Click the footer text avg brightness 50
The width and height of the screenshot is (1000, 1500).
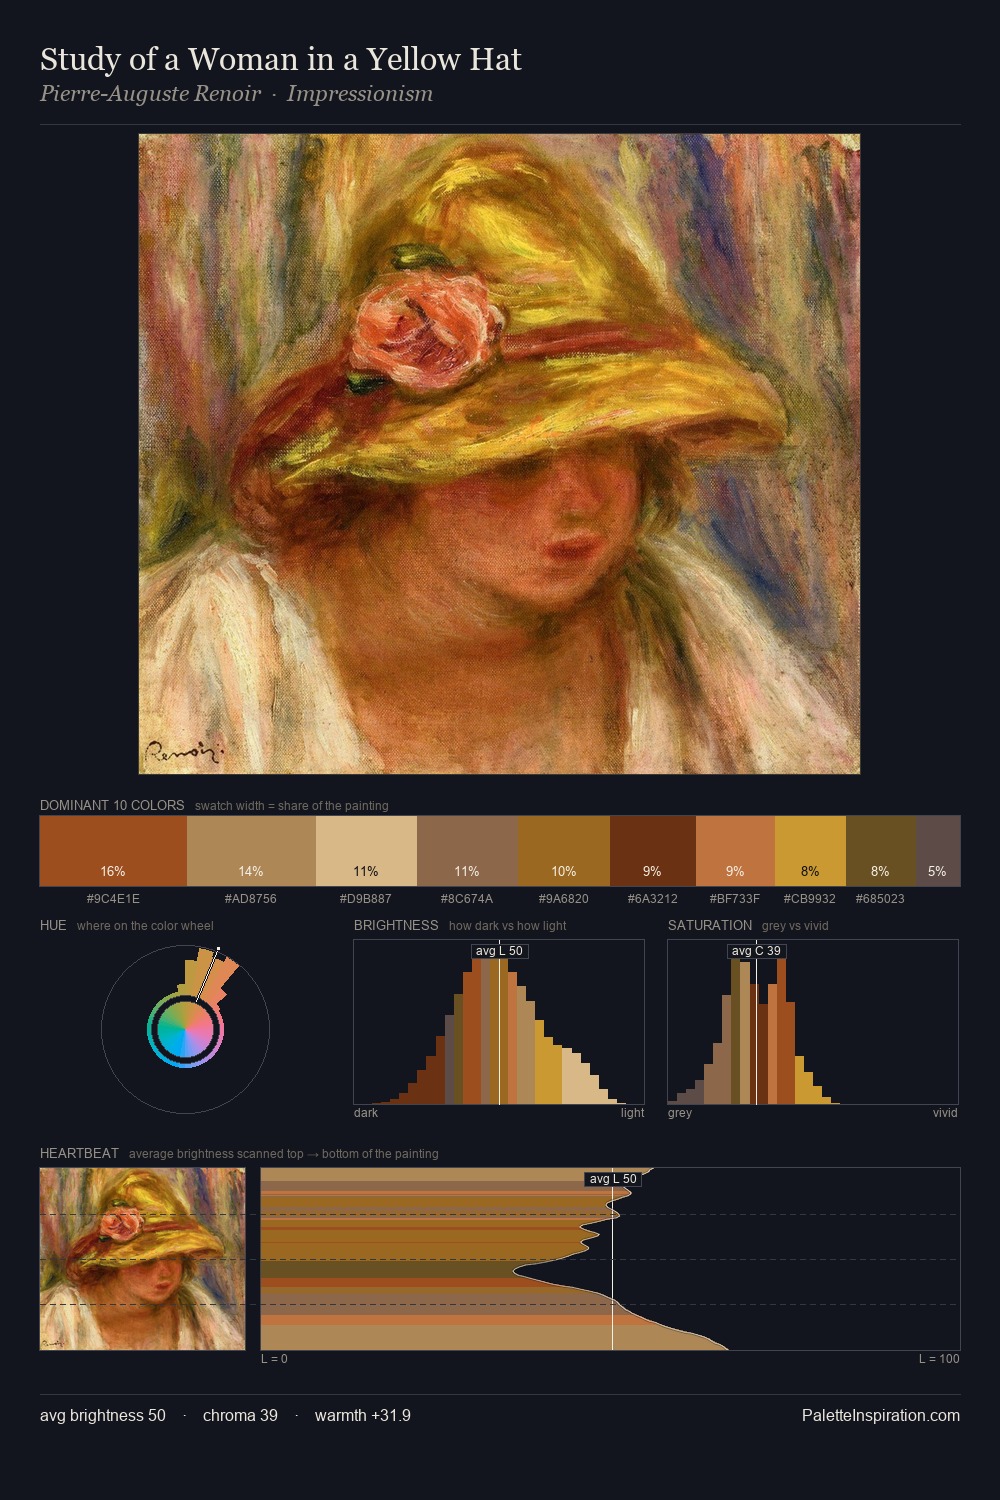coord(103,1416)
